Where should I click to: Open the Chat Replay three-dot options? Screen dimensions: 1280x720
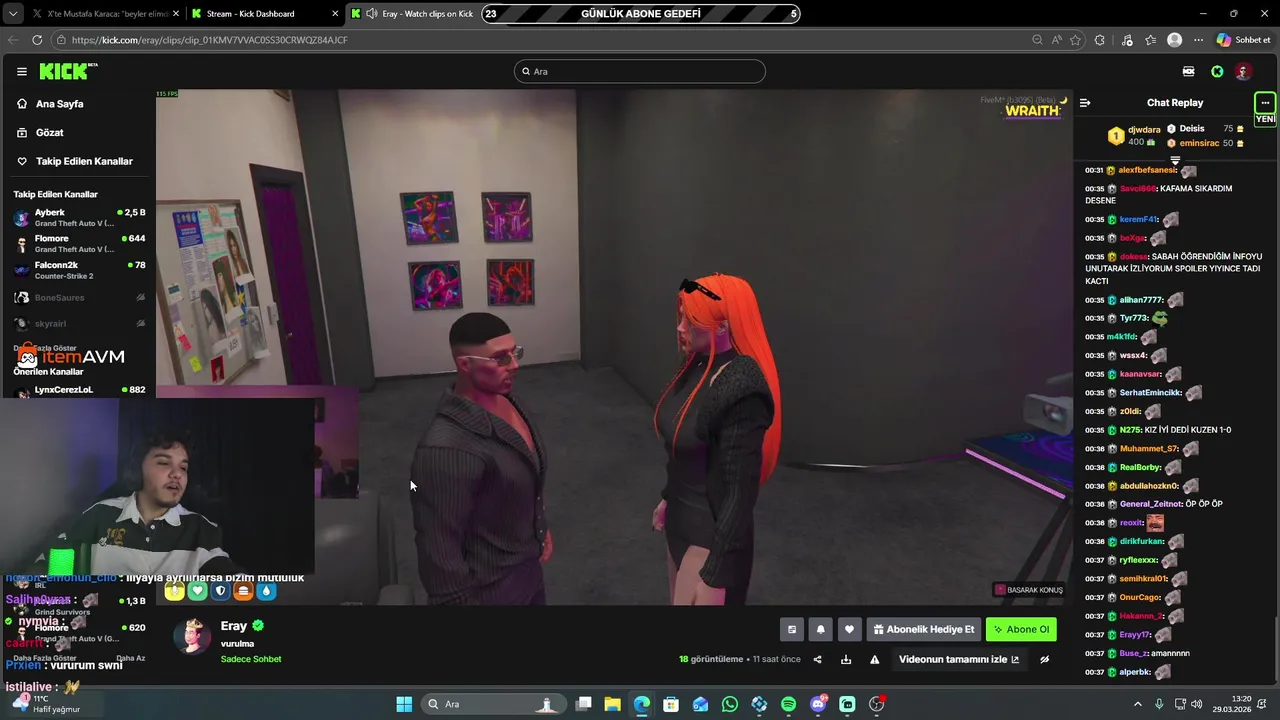tap(1265, 103)
